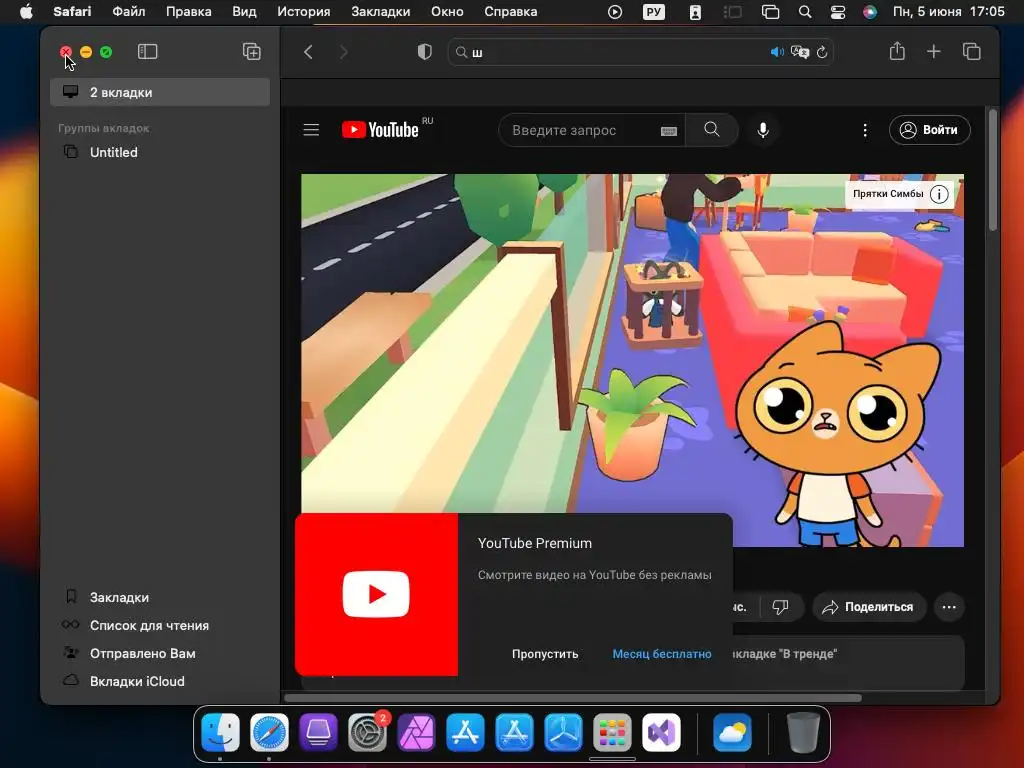The image size is (1024, 768).
Task: Reload the current page
Action: pyautogui.click(x=822, y=52)
